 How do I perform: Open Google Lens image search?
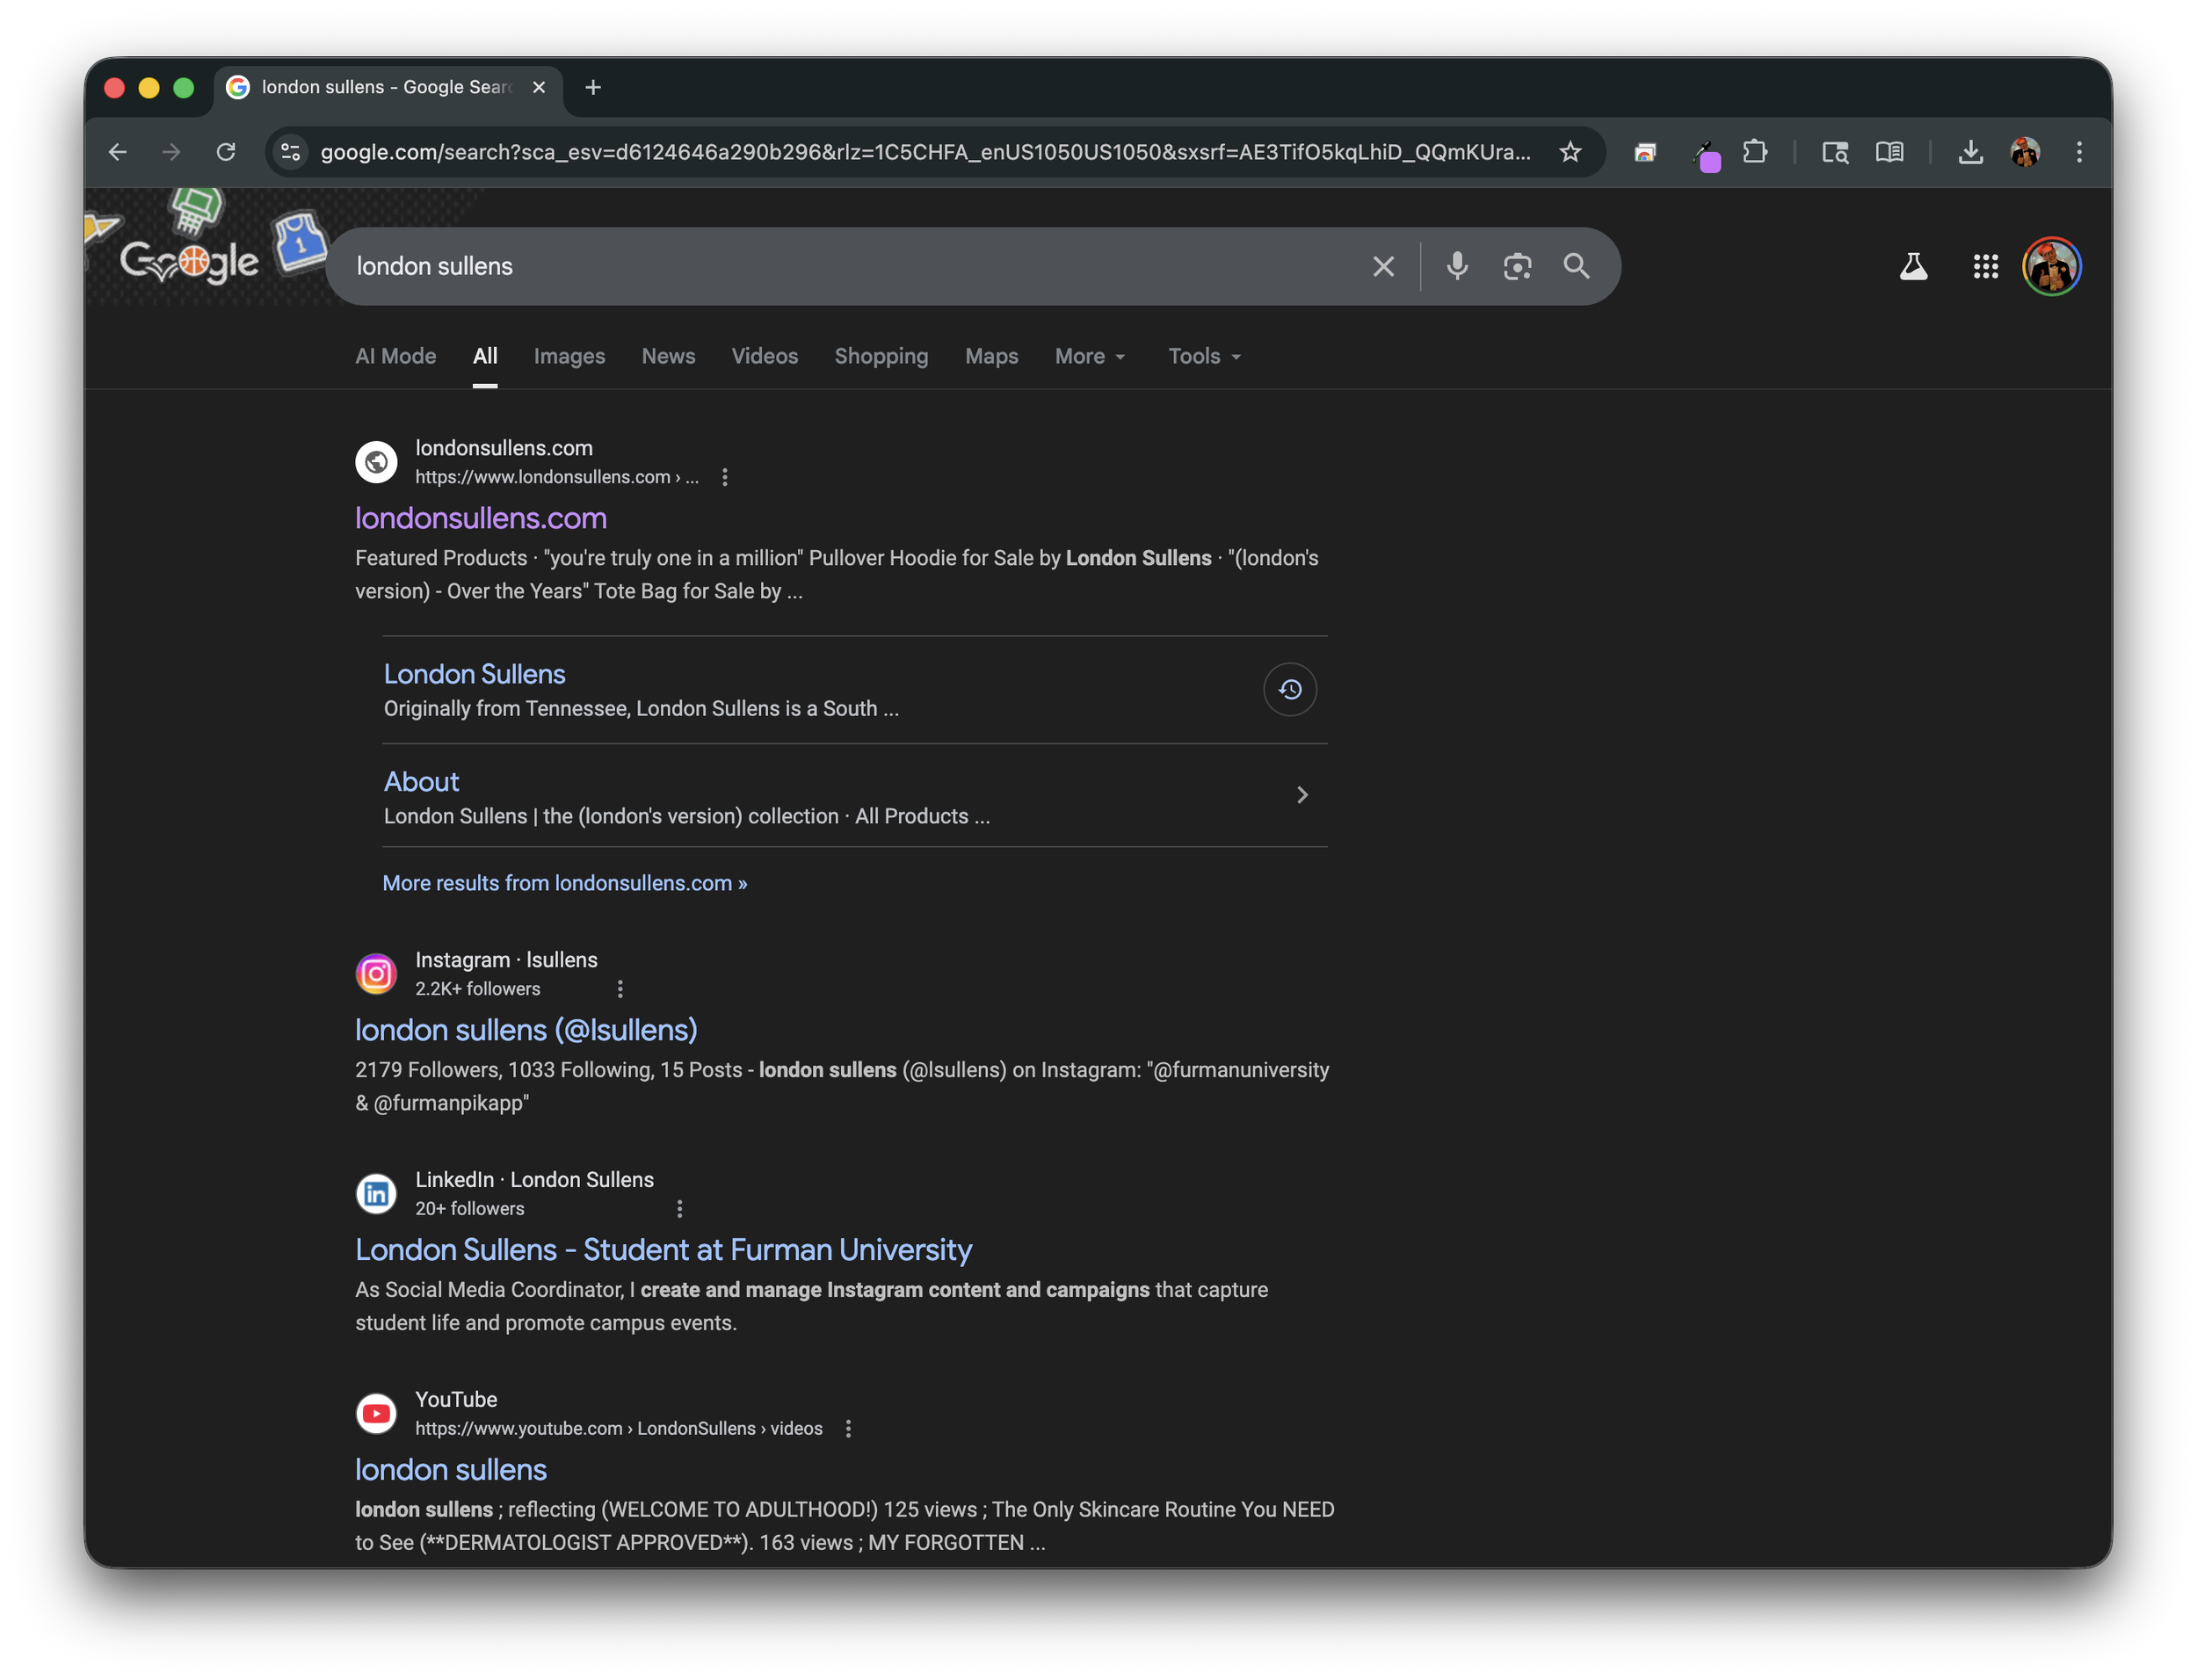point(1517,266)
